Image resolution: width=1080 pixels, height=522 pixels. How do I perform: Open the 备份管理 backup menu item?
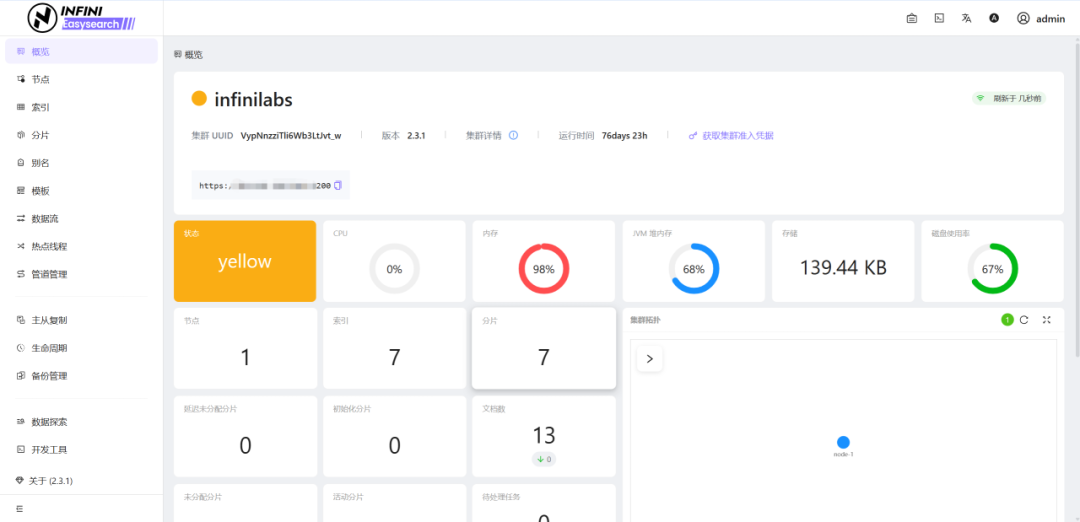(x=81, y=376)
